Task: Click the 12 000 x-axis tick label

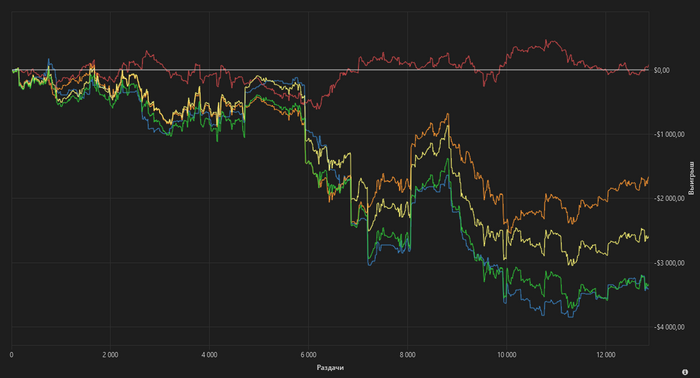Action: 605,355
